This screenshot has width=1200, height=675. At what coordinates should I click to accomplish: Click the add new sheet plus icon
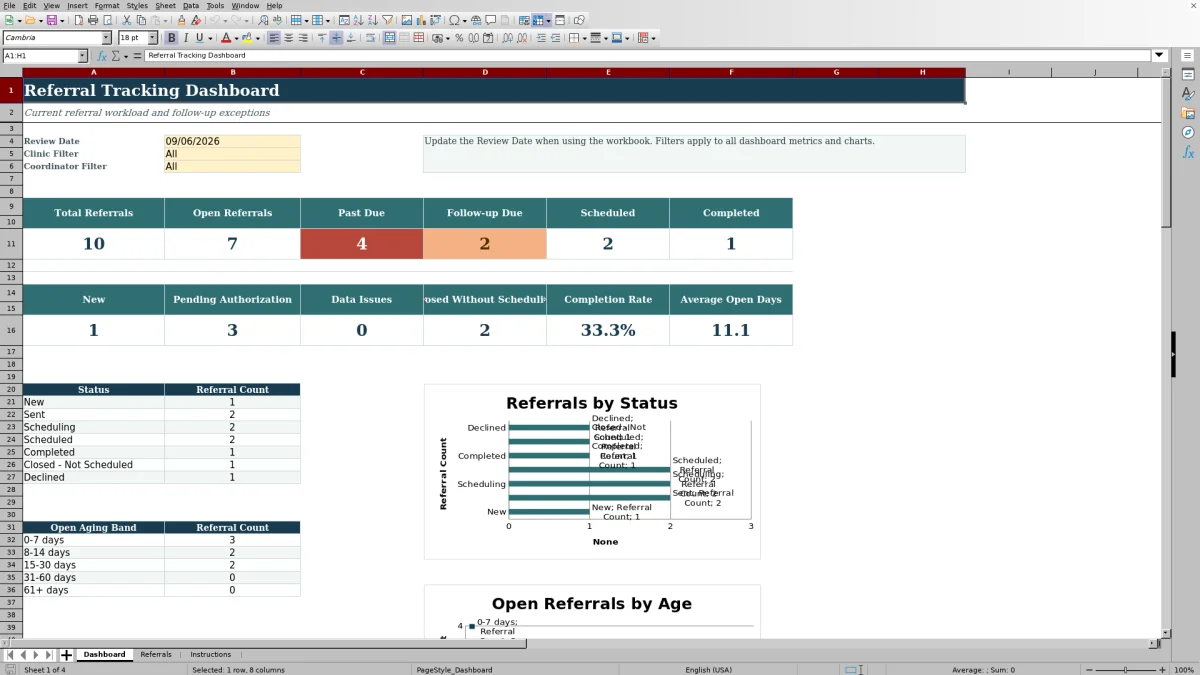(66, 655)
